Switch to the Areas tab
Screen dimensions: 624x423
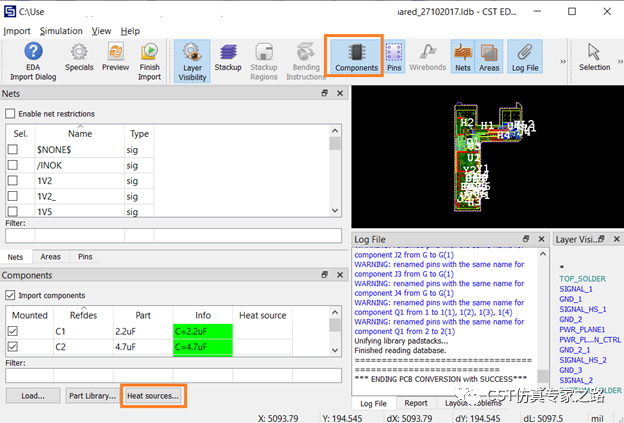51,257
